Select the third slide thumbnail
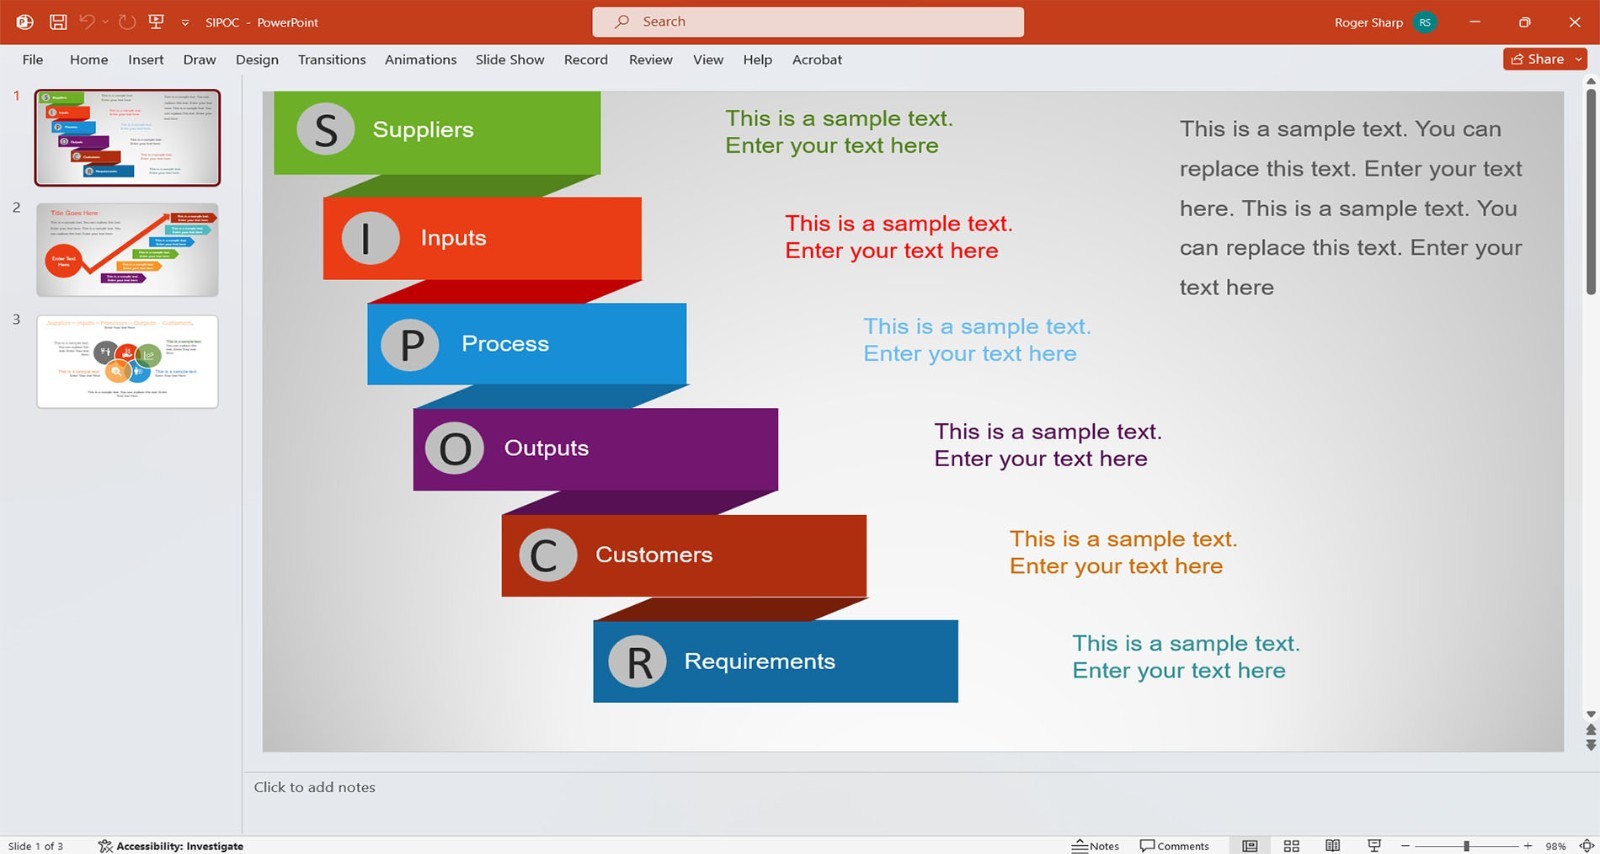The width and height of the screenshot is (1600, 854). point(127,361)
